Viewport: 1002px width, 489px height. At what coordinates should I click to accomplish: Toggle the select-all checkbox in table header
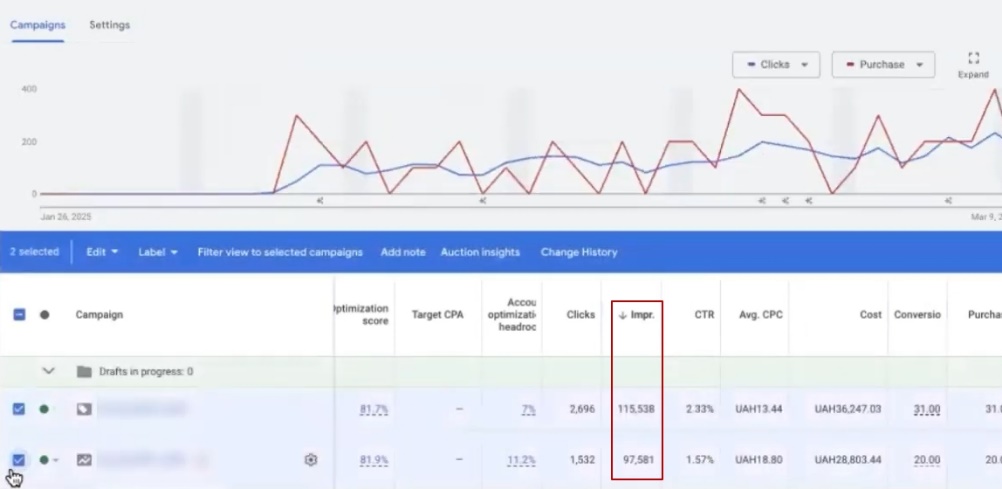coord(19,315)
